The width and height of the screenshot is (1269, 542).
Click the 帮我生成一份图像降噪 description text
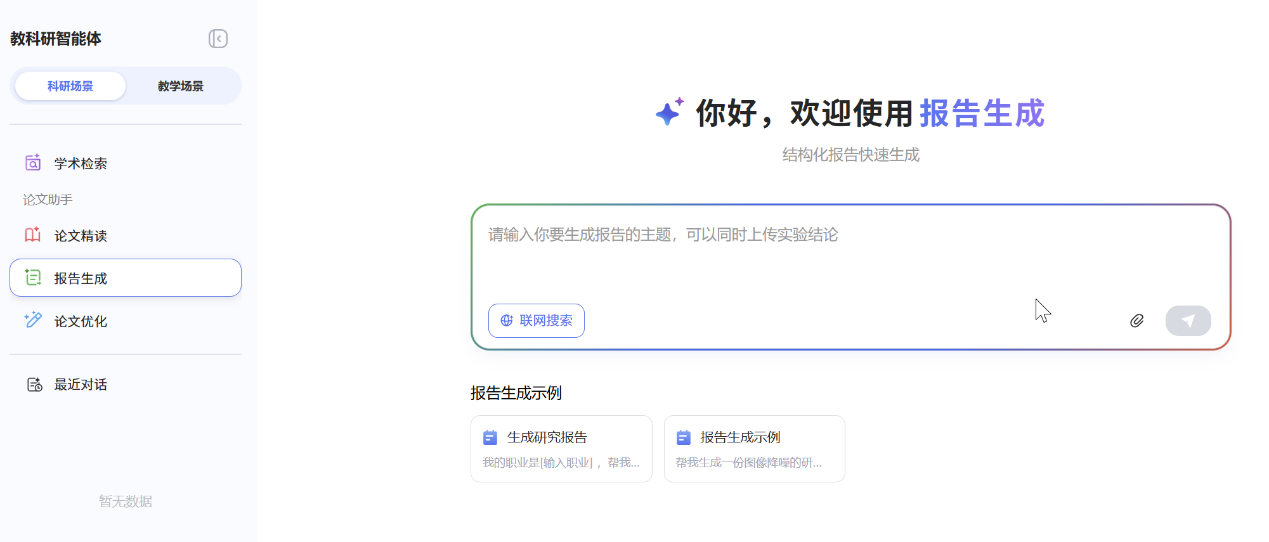(750, 463)
